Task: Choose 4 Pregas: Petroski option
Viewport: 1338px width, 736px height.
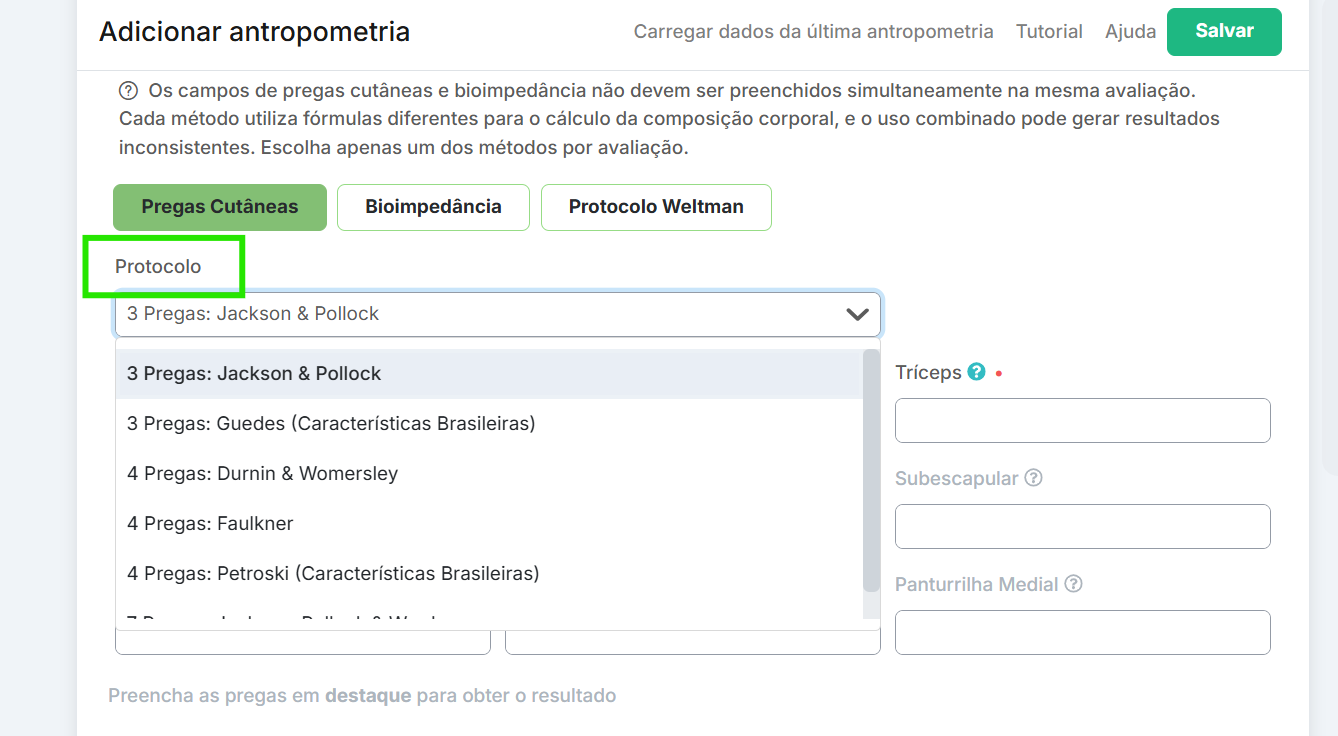Action: [x=333, y=574]
